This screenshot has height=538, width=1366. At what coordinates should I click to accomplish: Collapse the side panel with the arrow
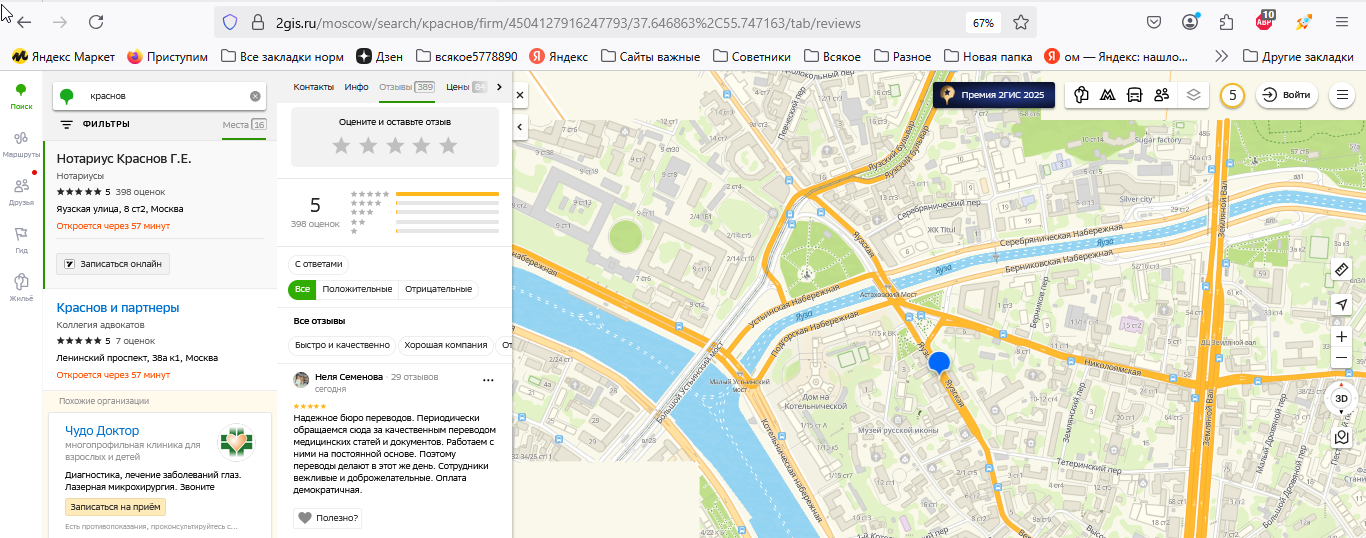tap(520, 128)
